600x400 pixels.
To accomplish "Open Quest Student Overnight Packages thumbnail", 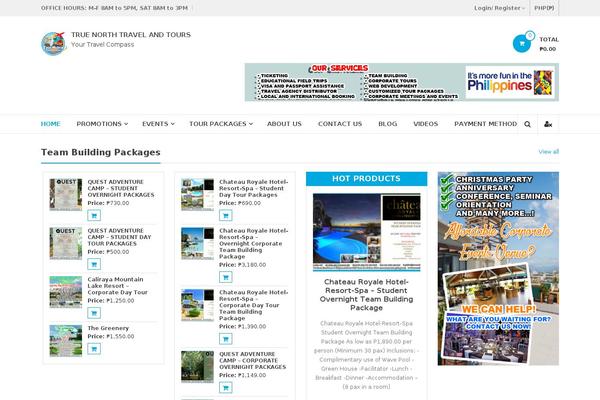I will tap(65, 194).
